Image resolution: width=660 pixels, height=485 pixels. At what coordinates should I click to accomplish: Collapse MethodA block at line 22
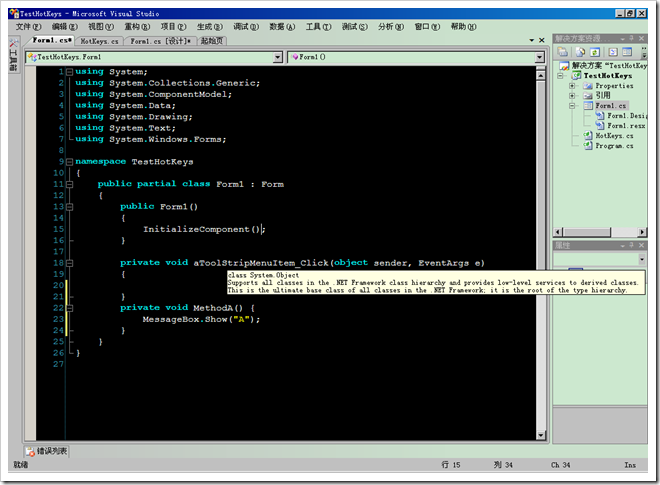click(69, 308)
